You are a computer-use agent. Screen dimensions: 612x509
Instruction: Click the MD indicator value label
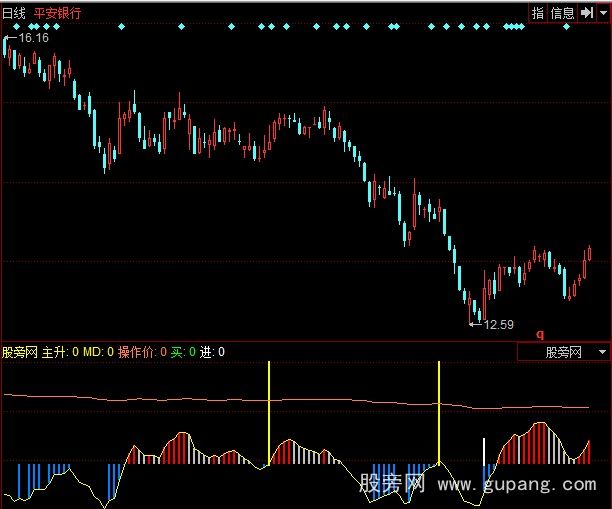click(96, 352)
